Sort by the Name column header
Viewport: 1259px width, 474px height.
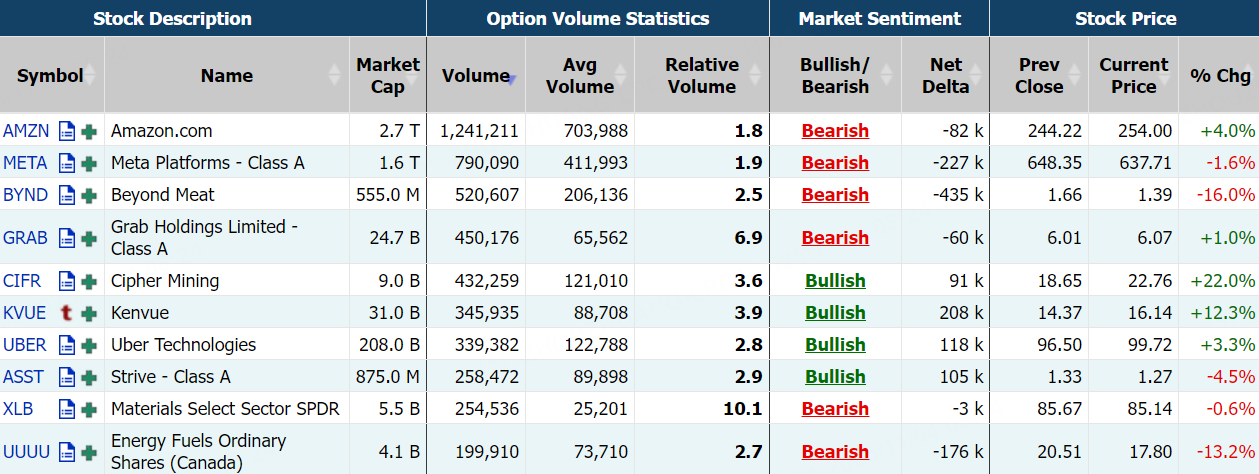coord(227,76)
